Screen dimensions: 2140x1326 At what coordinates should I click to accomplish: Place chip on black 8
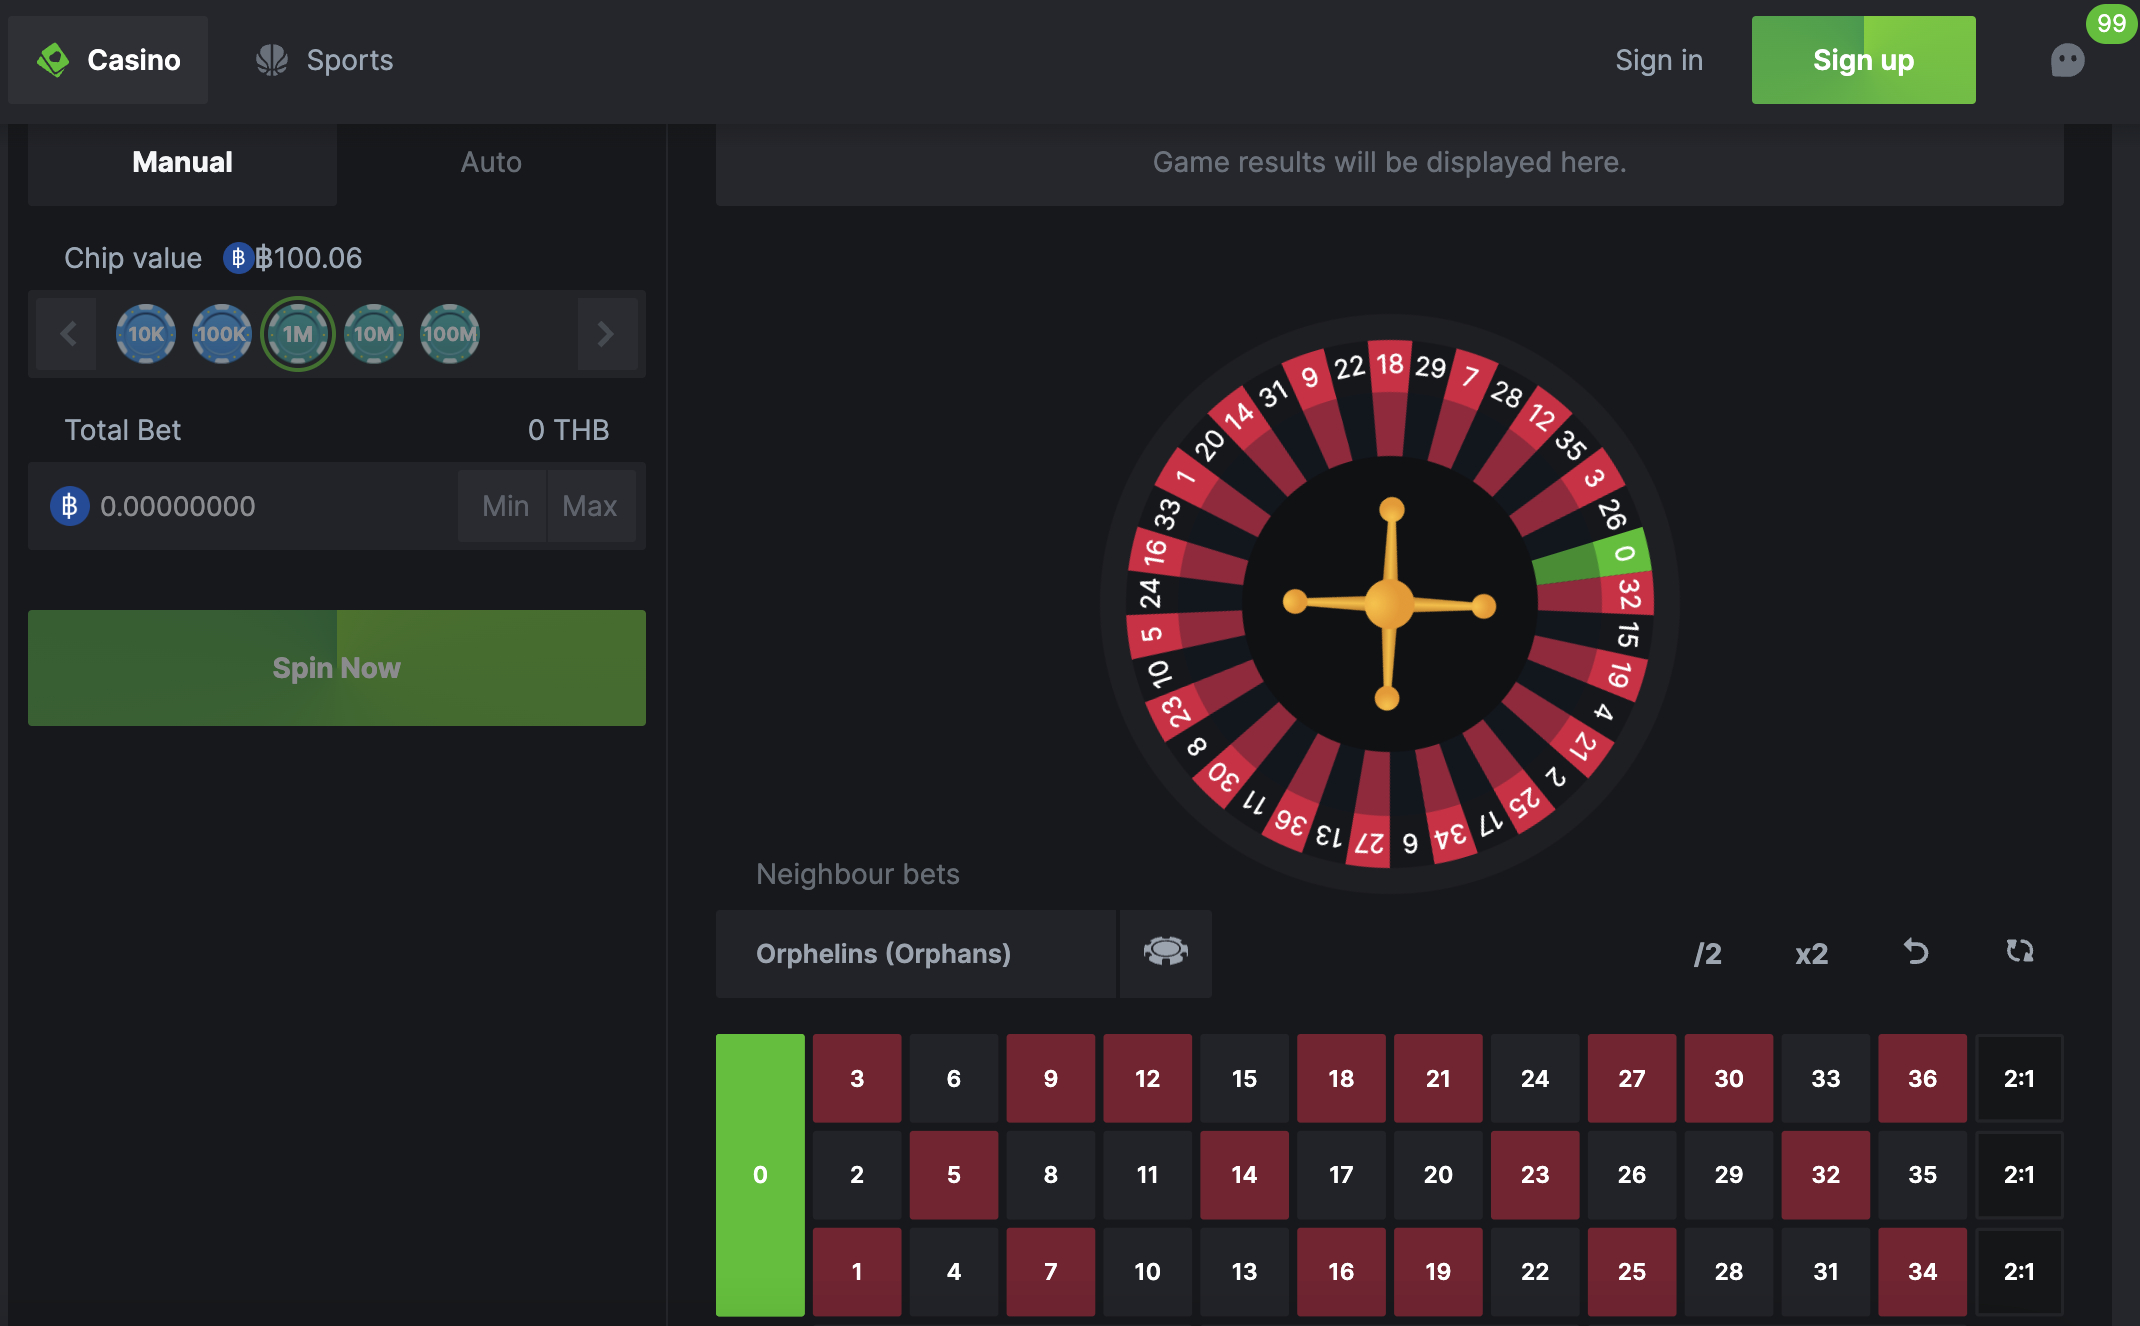click(x=1051, y=1175)
